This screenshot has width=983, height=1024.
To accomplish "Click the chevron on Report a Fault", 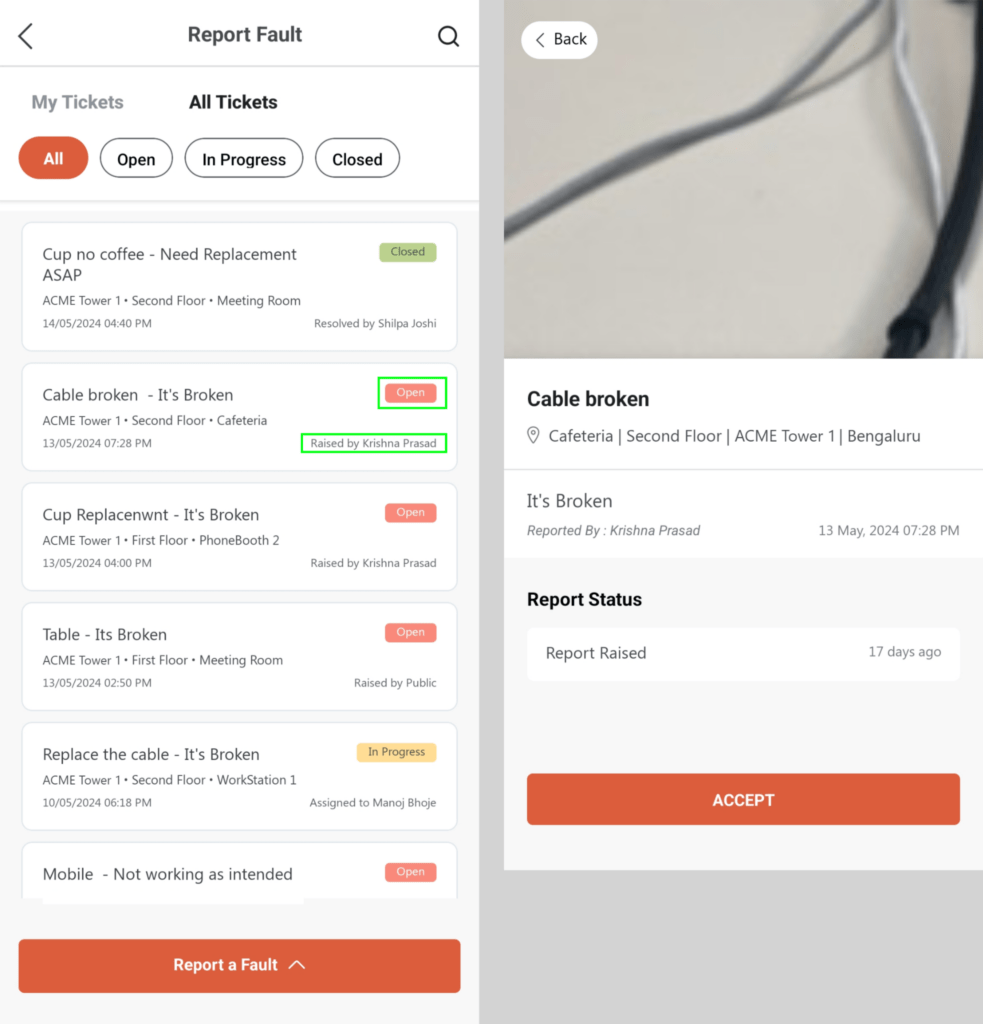I will click(297, 965).
